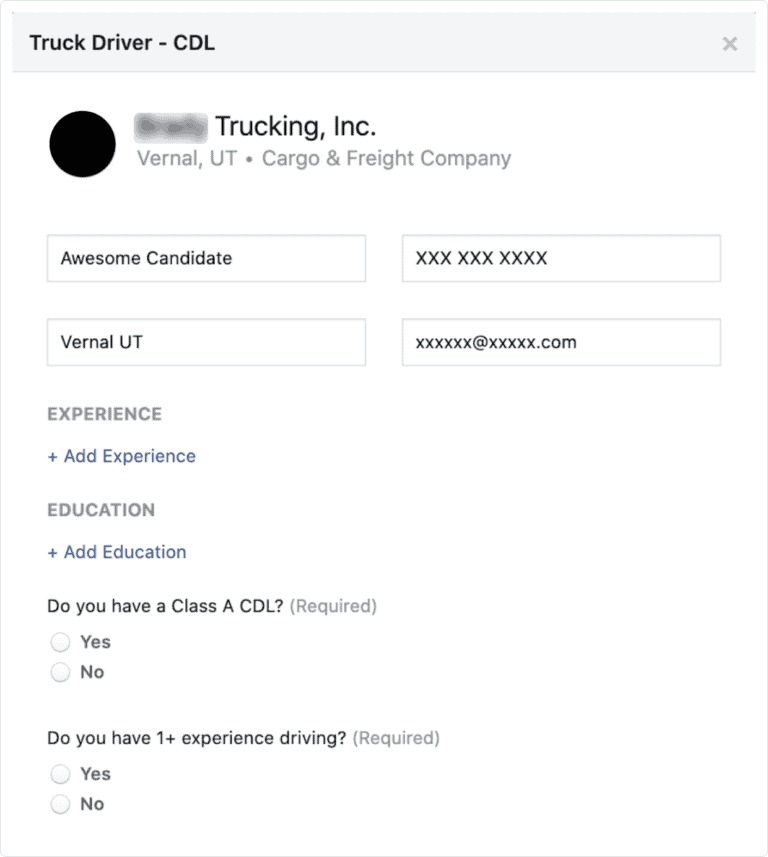768x857 pixels.
Task: Click the 1+ experience driving question text
Action: click(197, 738)
